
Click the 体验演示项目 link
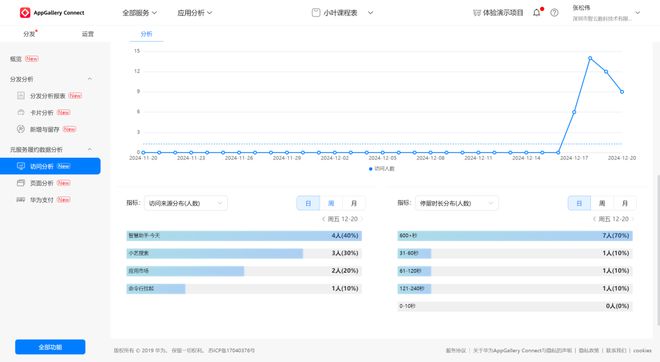tap(503, 13)
